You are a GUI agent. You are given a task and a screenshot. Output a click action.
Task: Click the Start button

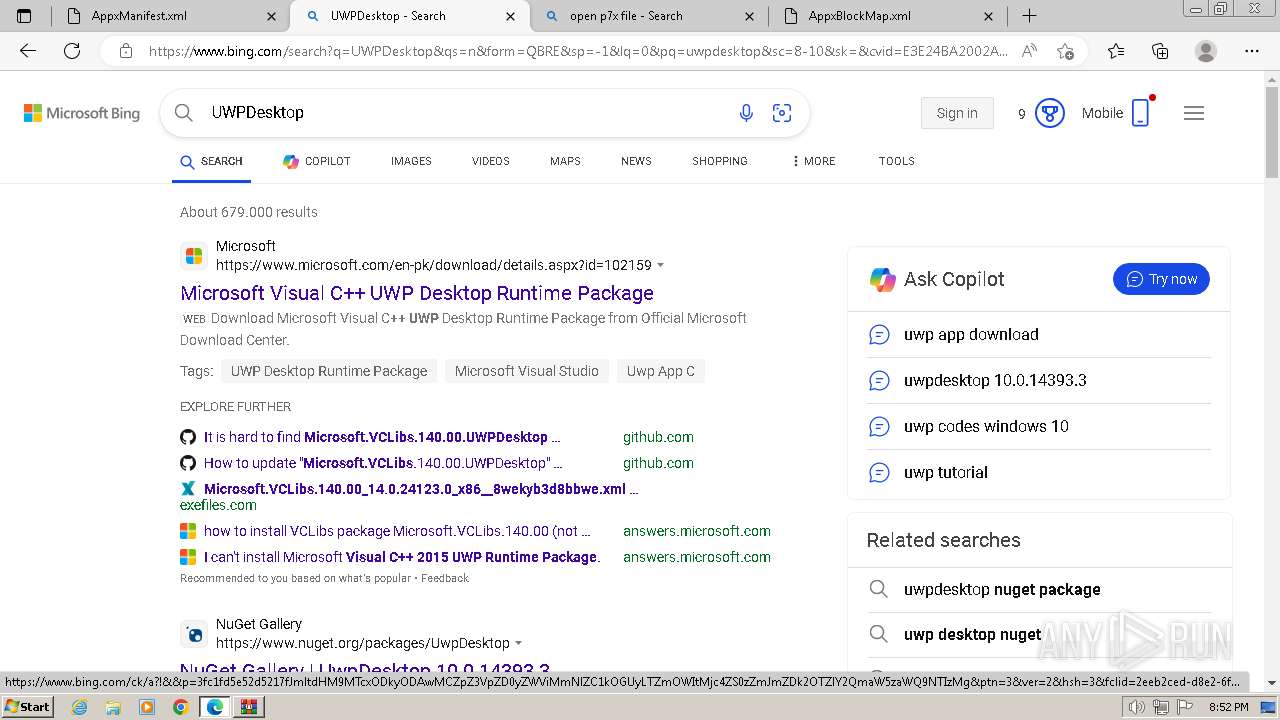28,707
